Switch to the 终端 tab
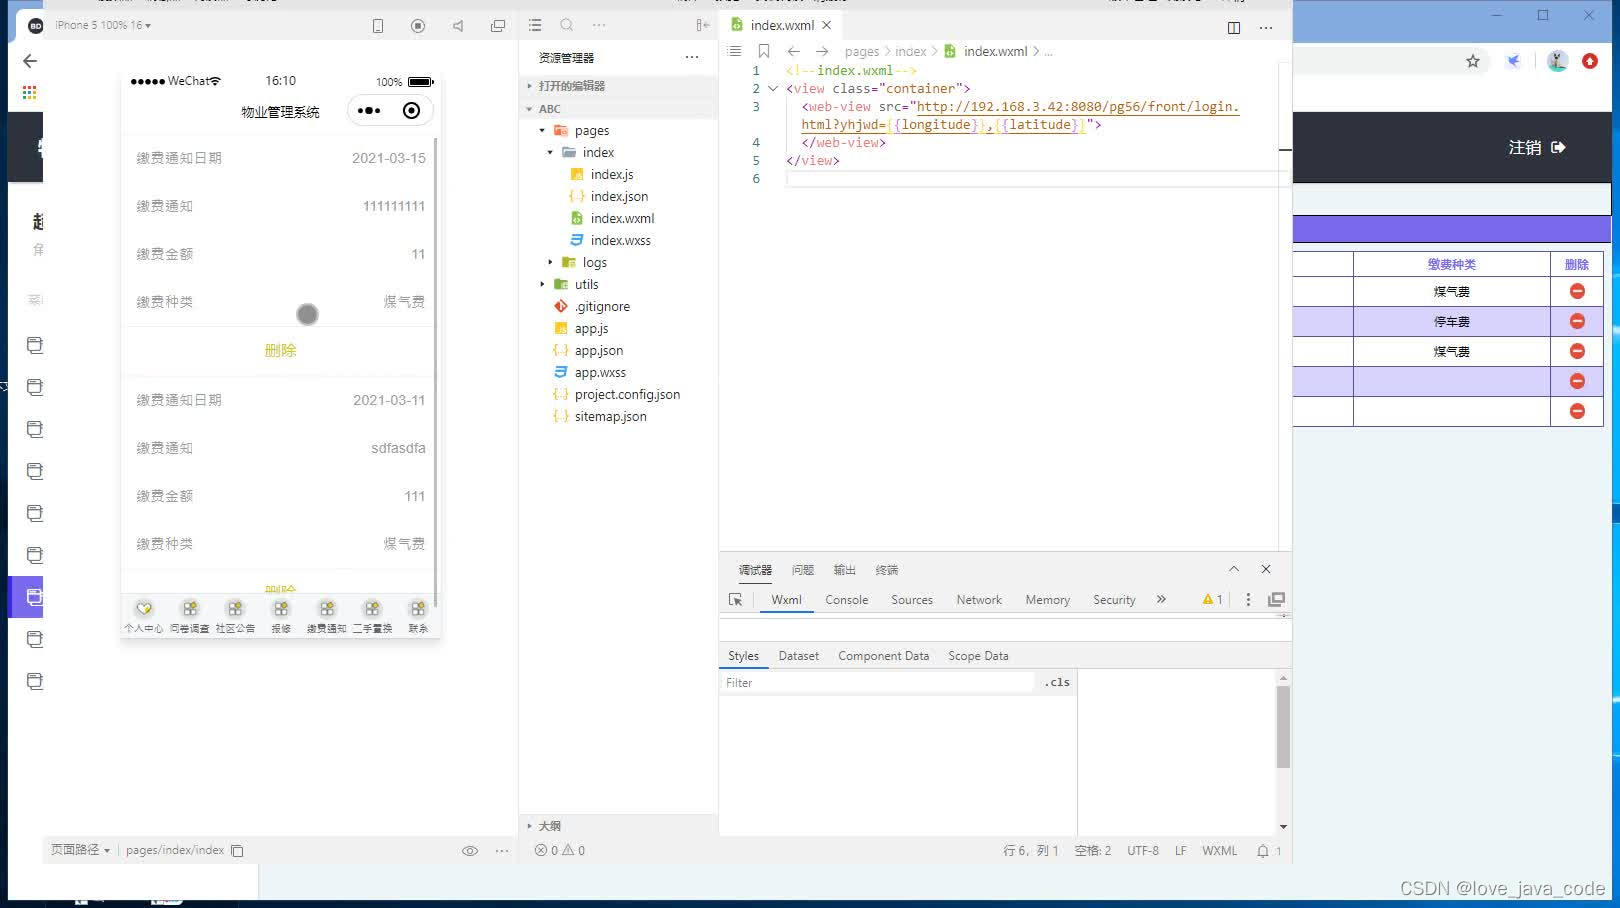This screenshot has width=1620, height=908. (887, 570)
